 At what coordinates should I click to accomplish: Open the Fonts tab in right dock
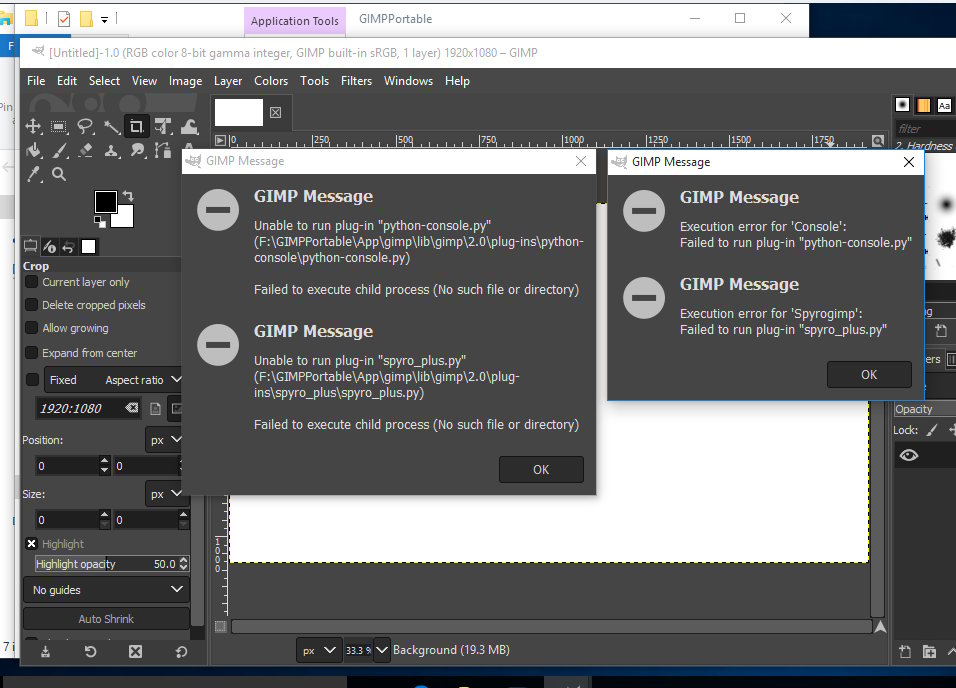point(944,105)
